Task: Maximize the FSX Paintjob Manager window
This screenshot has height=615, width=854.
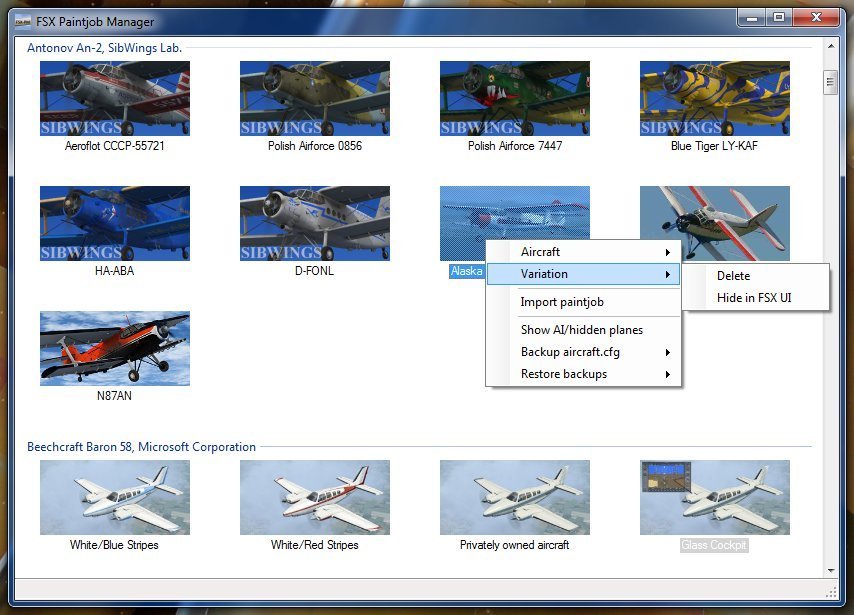Action: (x=779, y=18)
